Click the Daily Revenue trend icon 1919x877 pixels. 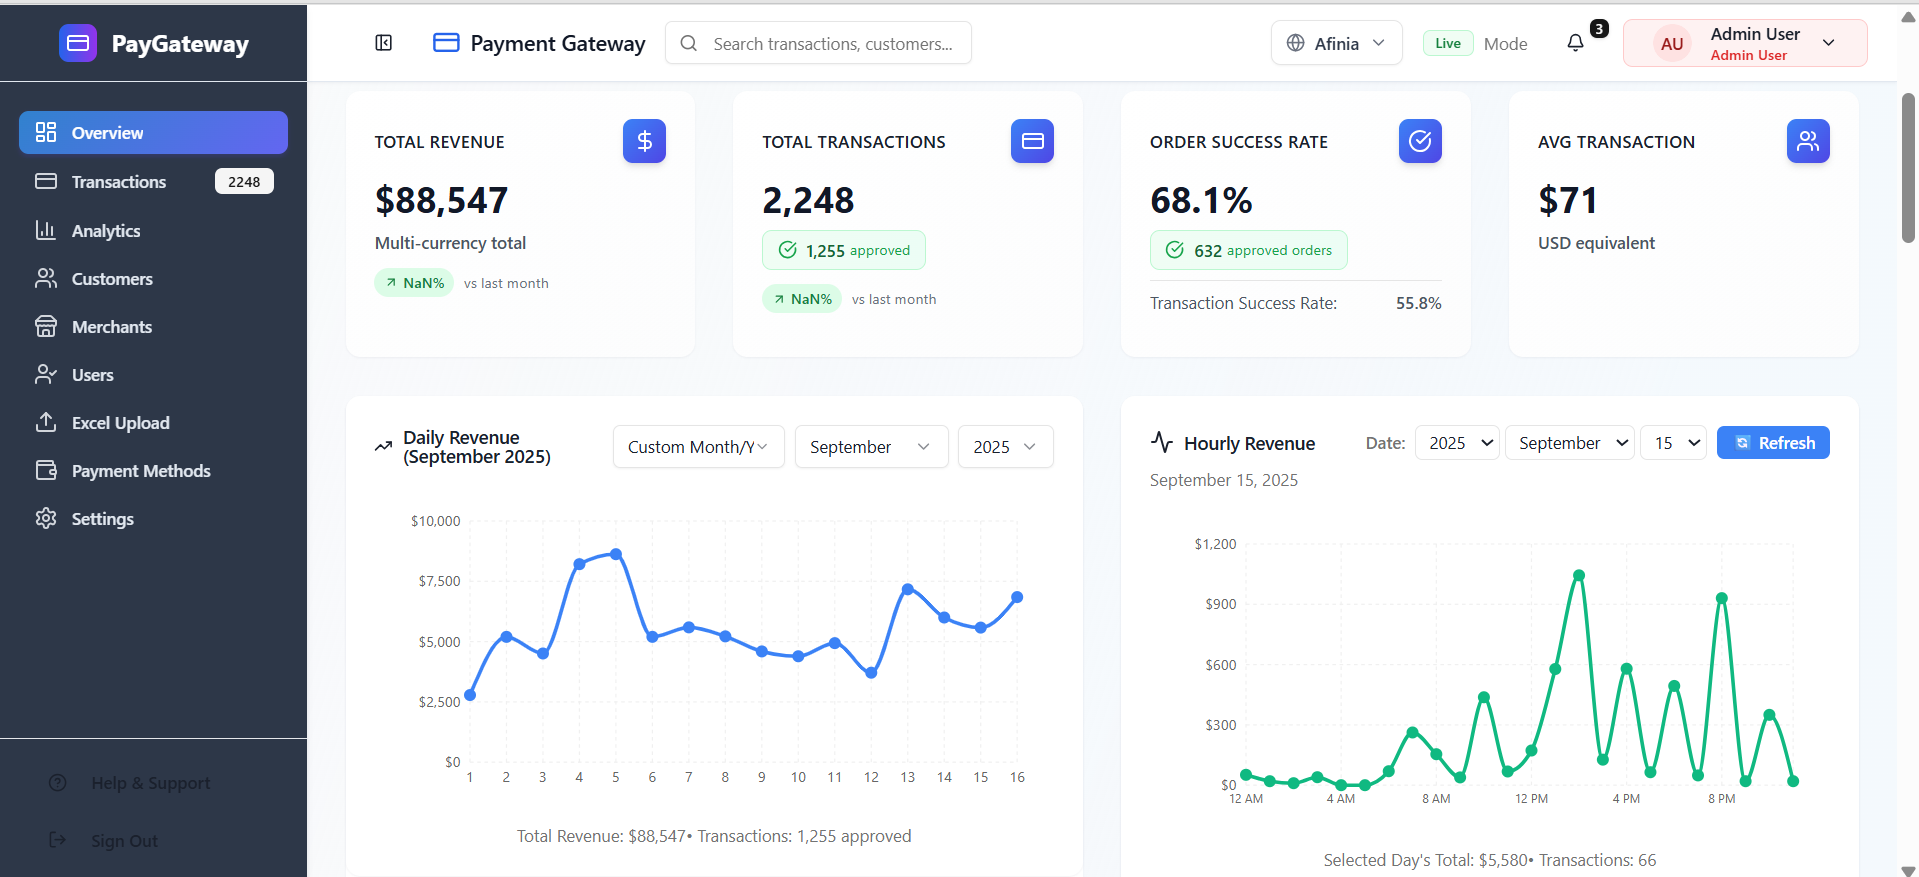383,447
